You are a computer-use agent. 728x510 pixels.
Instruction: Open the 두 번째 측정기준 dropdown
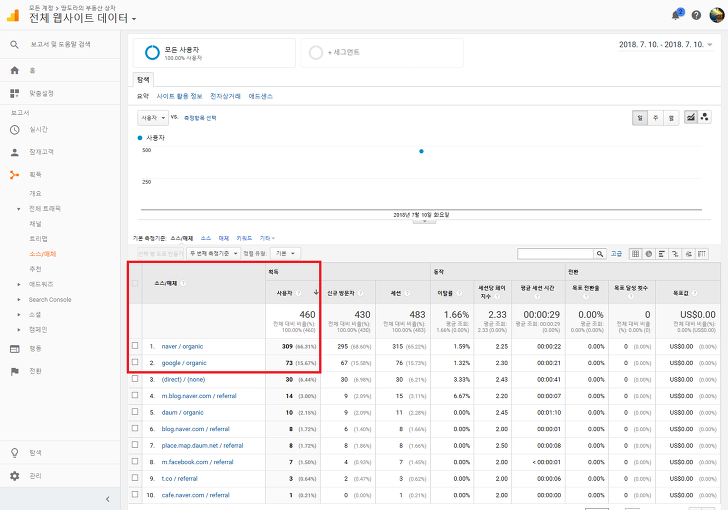point(213,254)
